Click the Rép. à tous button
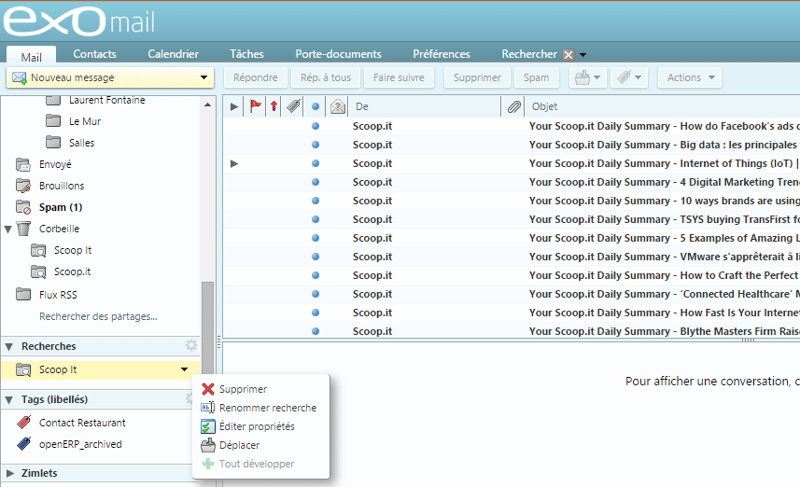Screen dimensions: 800x487 click(326, 78)
